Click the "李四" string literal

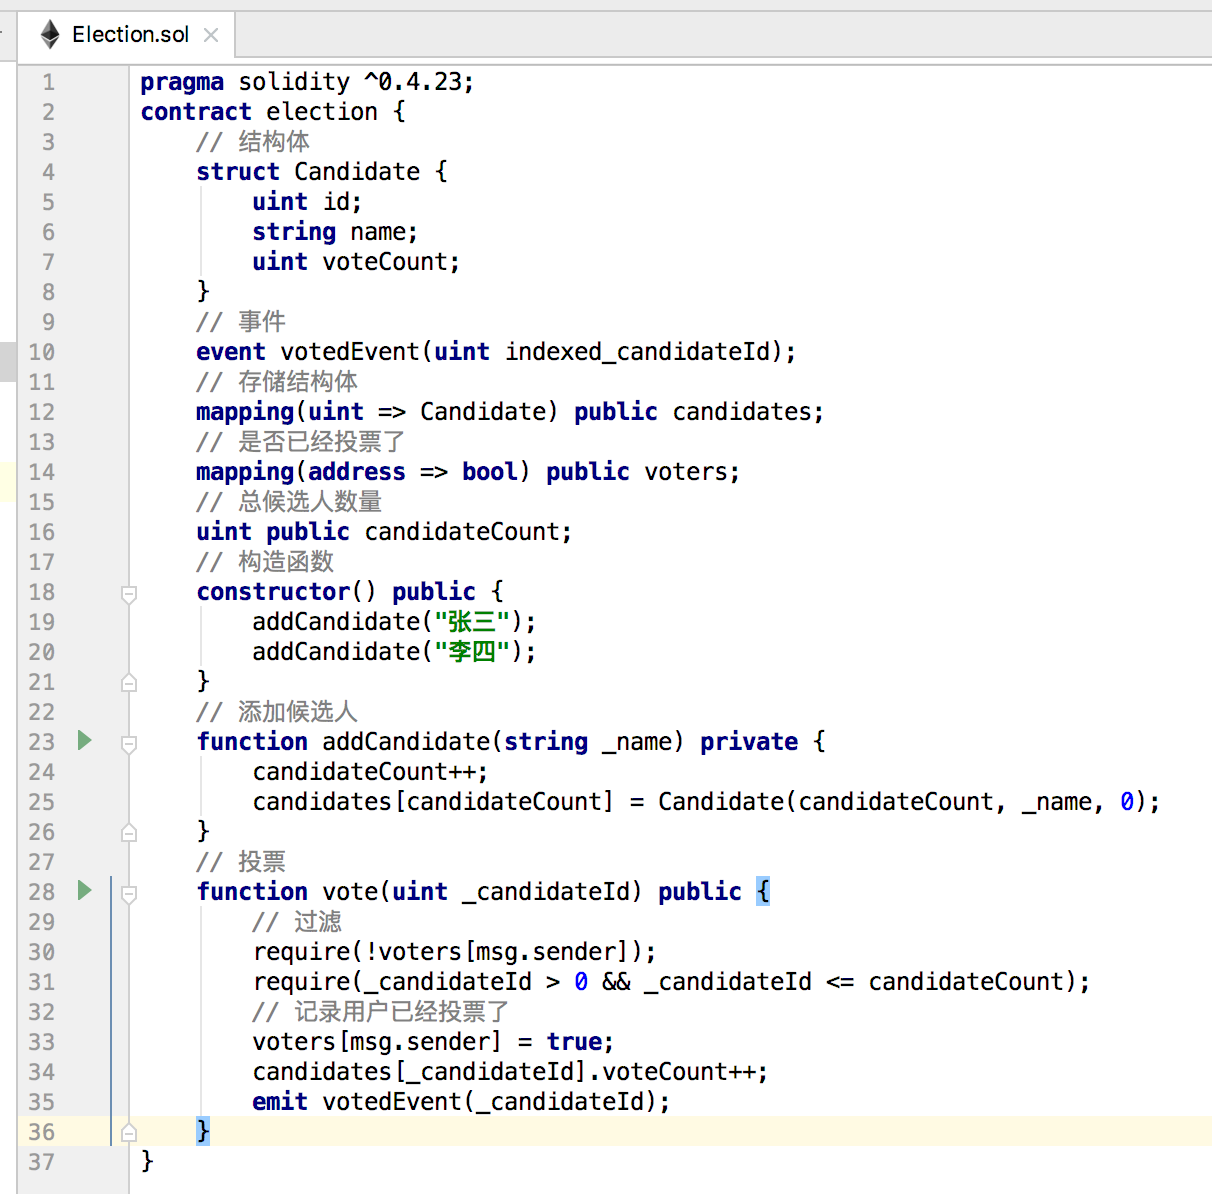pos(473,652)
